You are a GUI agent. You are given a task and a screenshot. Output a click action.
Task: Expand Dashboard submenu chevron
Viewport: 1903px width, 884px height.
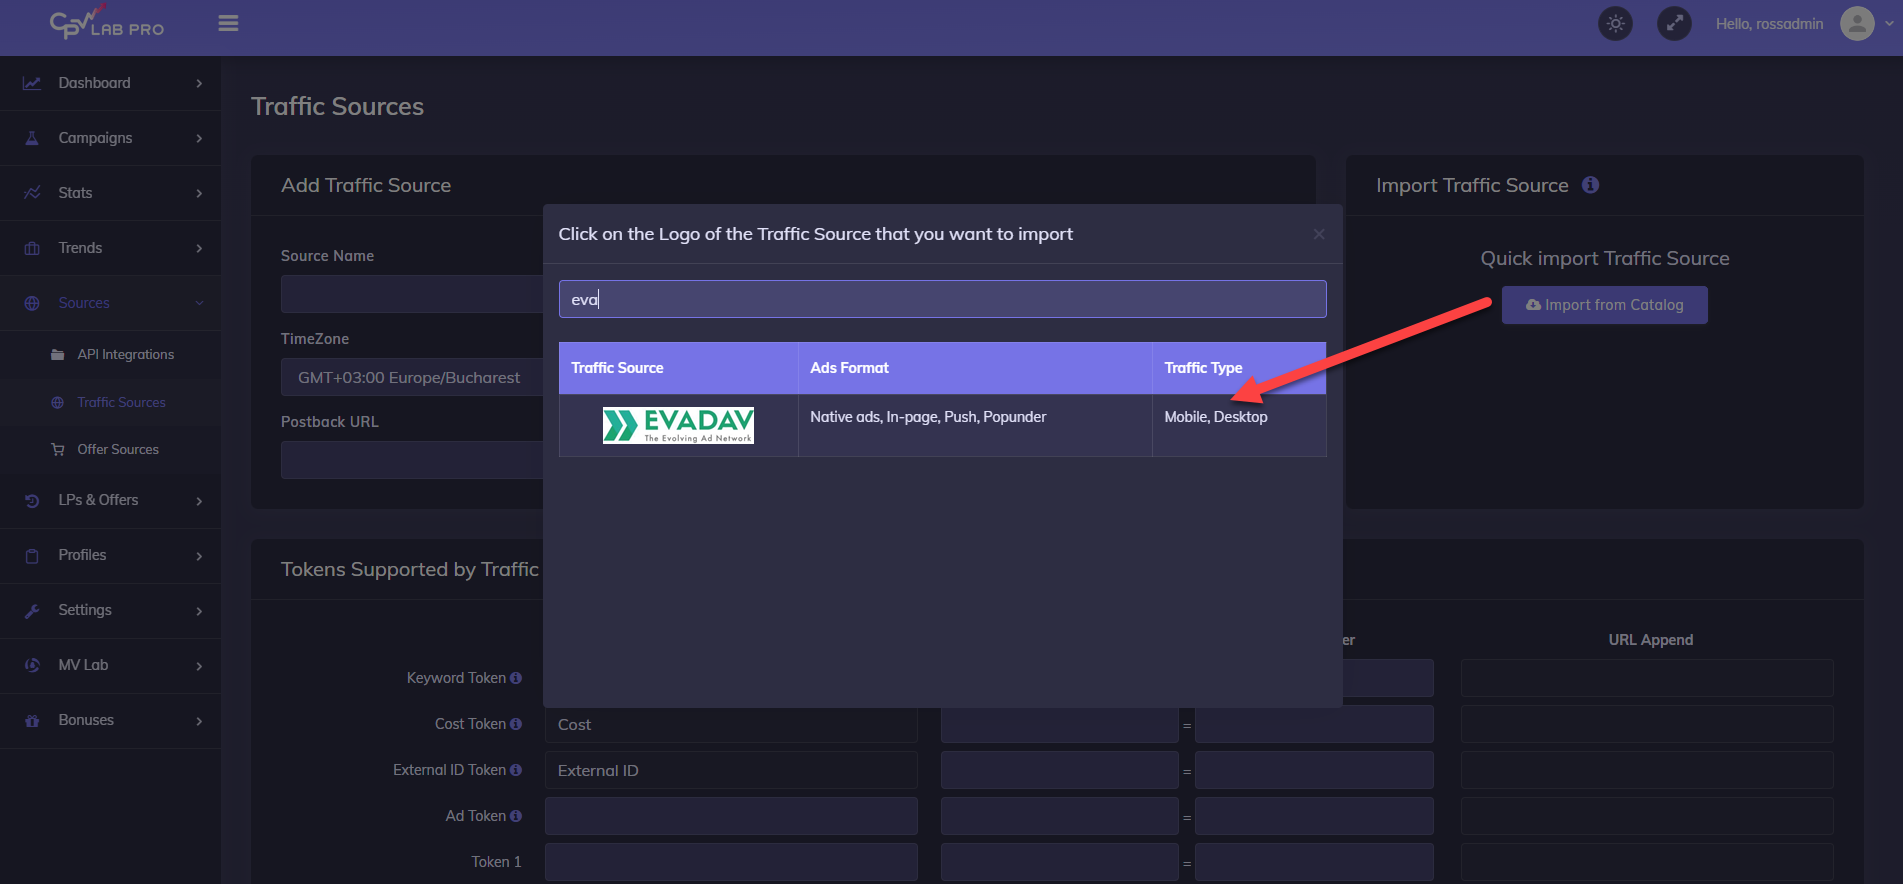(x=199, y=83)
